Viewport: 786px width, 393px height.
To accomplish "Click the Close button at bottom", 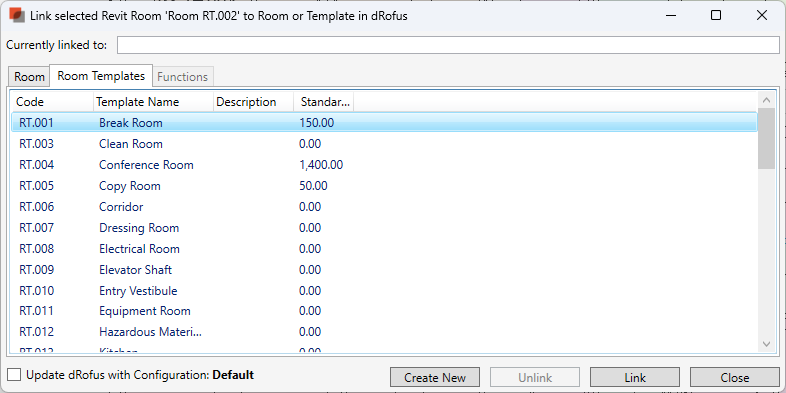I will point(735,377).
